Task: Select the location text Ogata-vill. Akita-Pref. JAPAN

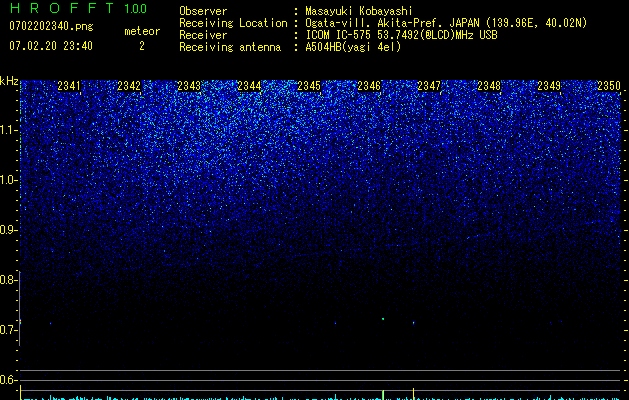Action: click(392, 23)
